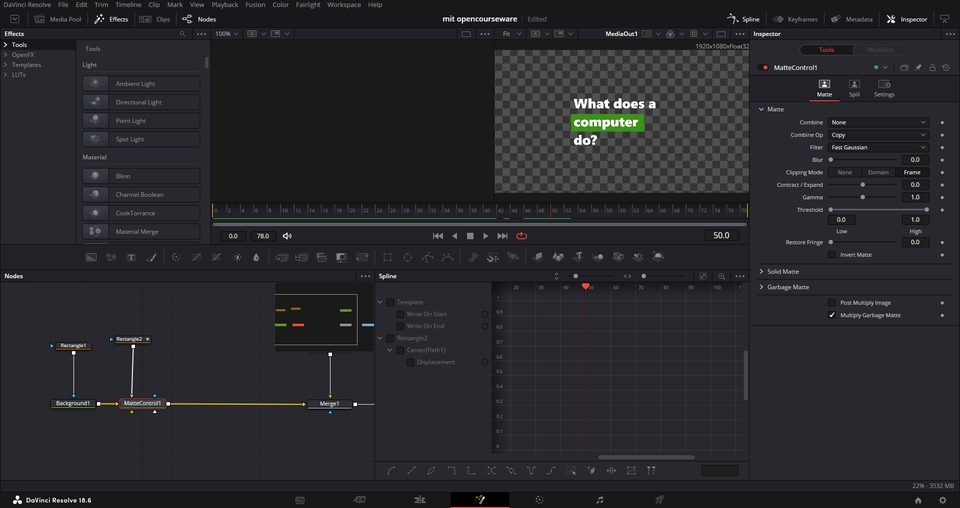960x508 pixels.
Task: Add a Brightness Contrast tool icon
Action: pyautogui.click(x=237, y=258)
